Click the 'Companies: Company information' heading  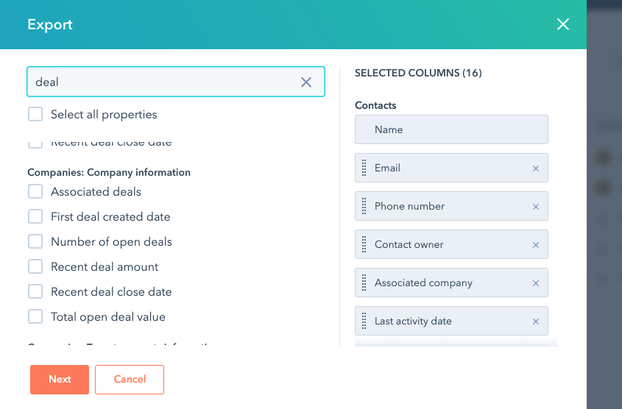pos(109,172)
